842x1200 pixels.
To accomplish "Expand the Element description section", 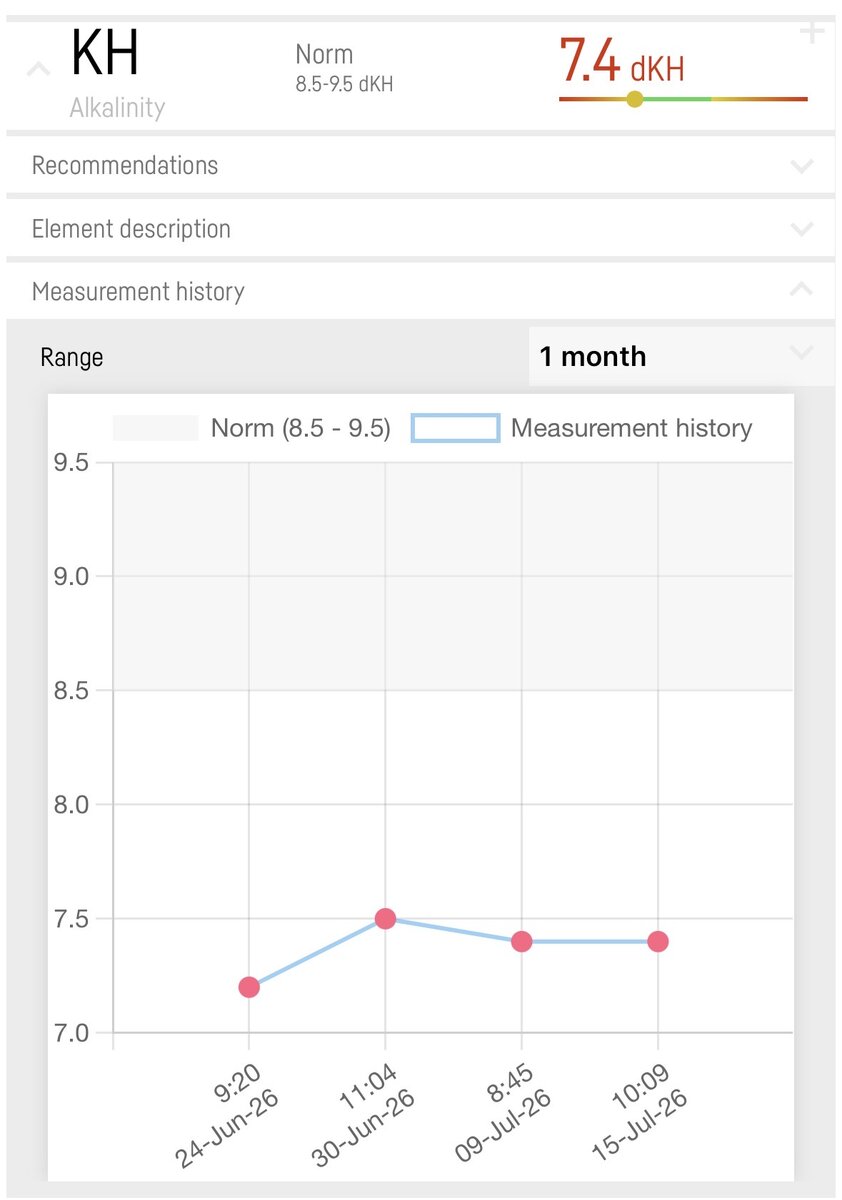I will tap(420, 229).
